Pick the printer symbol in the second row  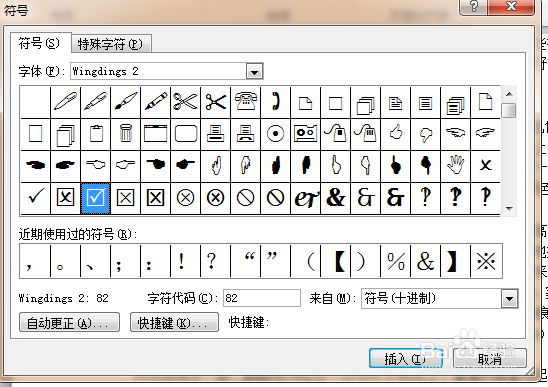coord(216,134)
